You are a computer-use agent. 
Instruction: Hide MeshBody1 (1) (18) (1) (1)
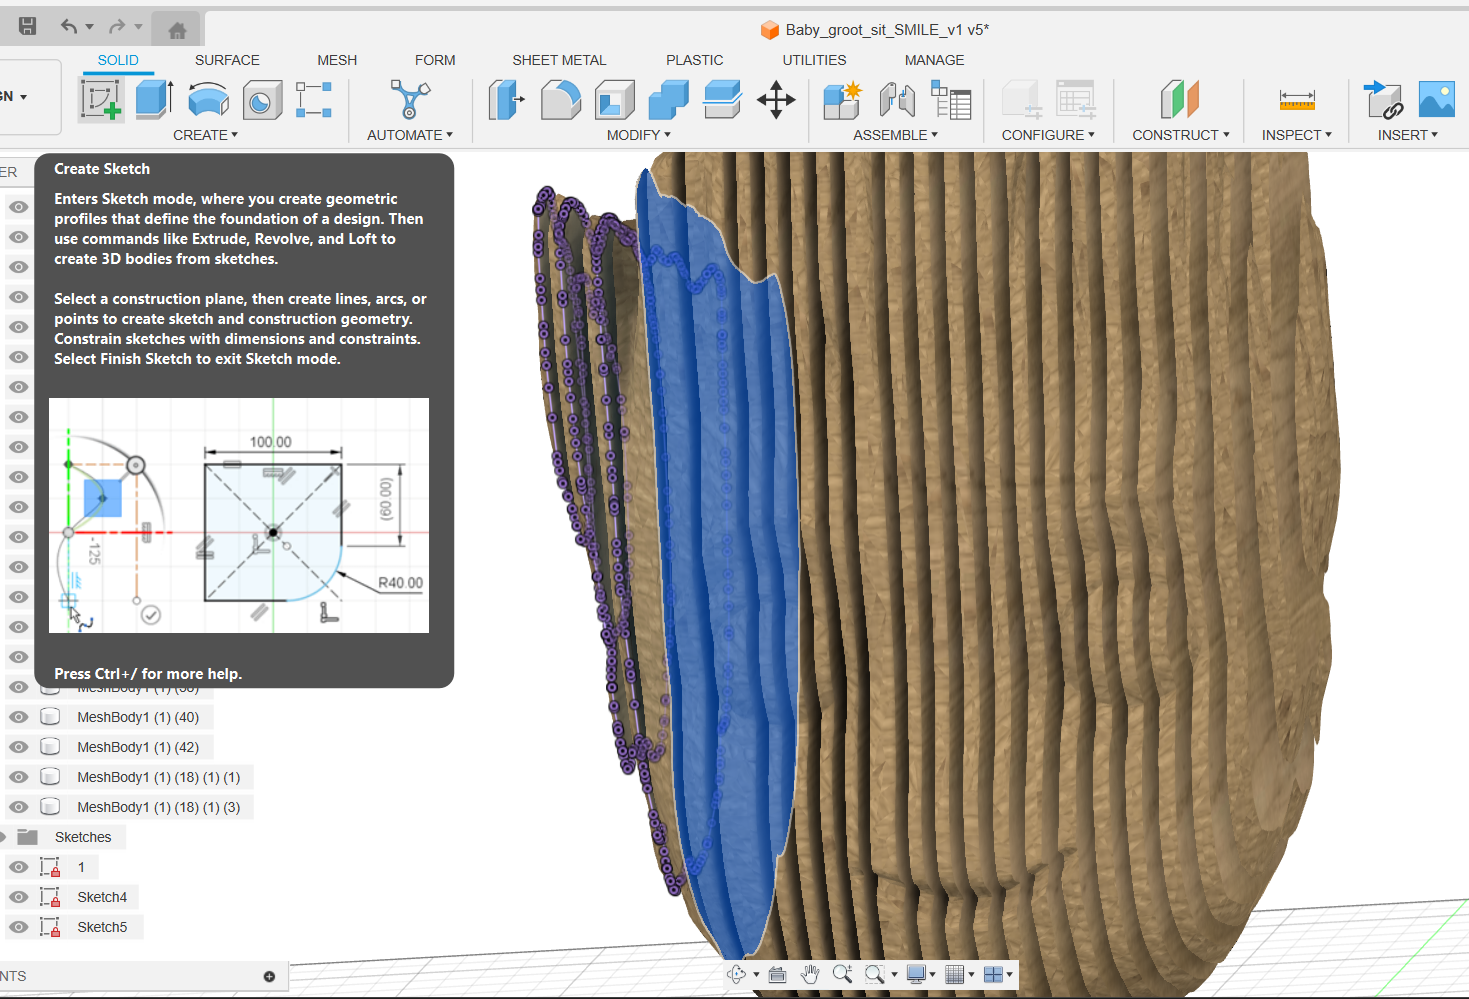(18, 777)
